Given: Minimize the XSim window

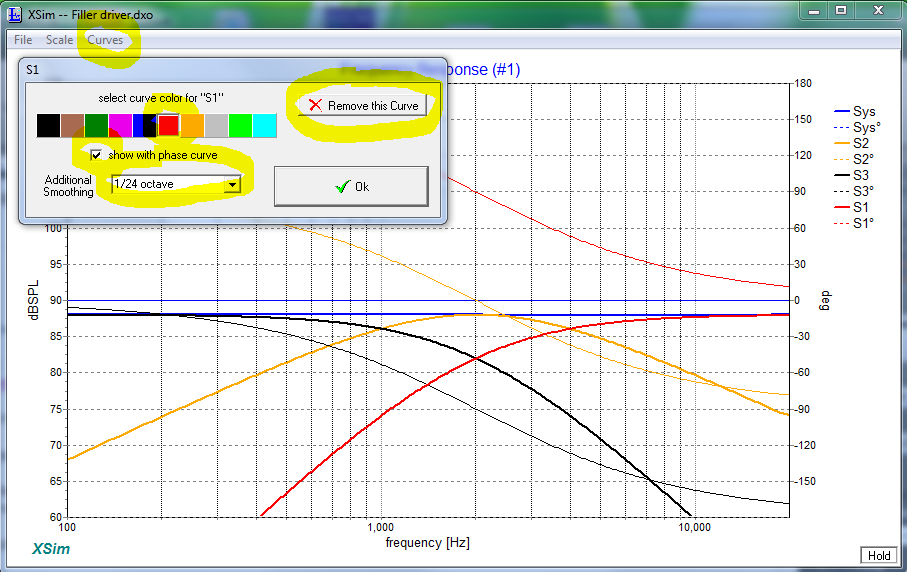Looking at the screenshot, I should (x=814, y=11).
